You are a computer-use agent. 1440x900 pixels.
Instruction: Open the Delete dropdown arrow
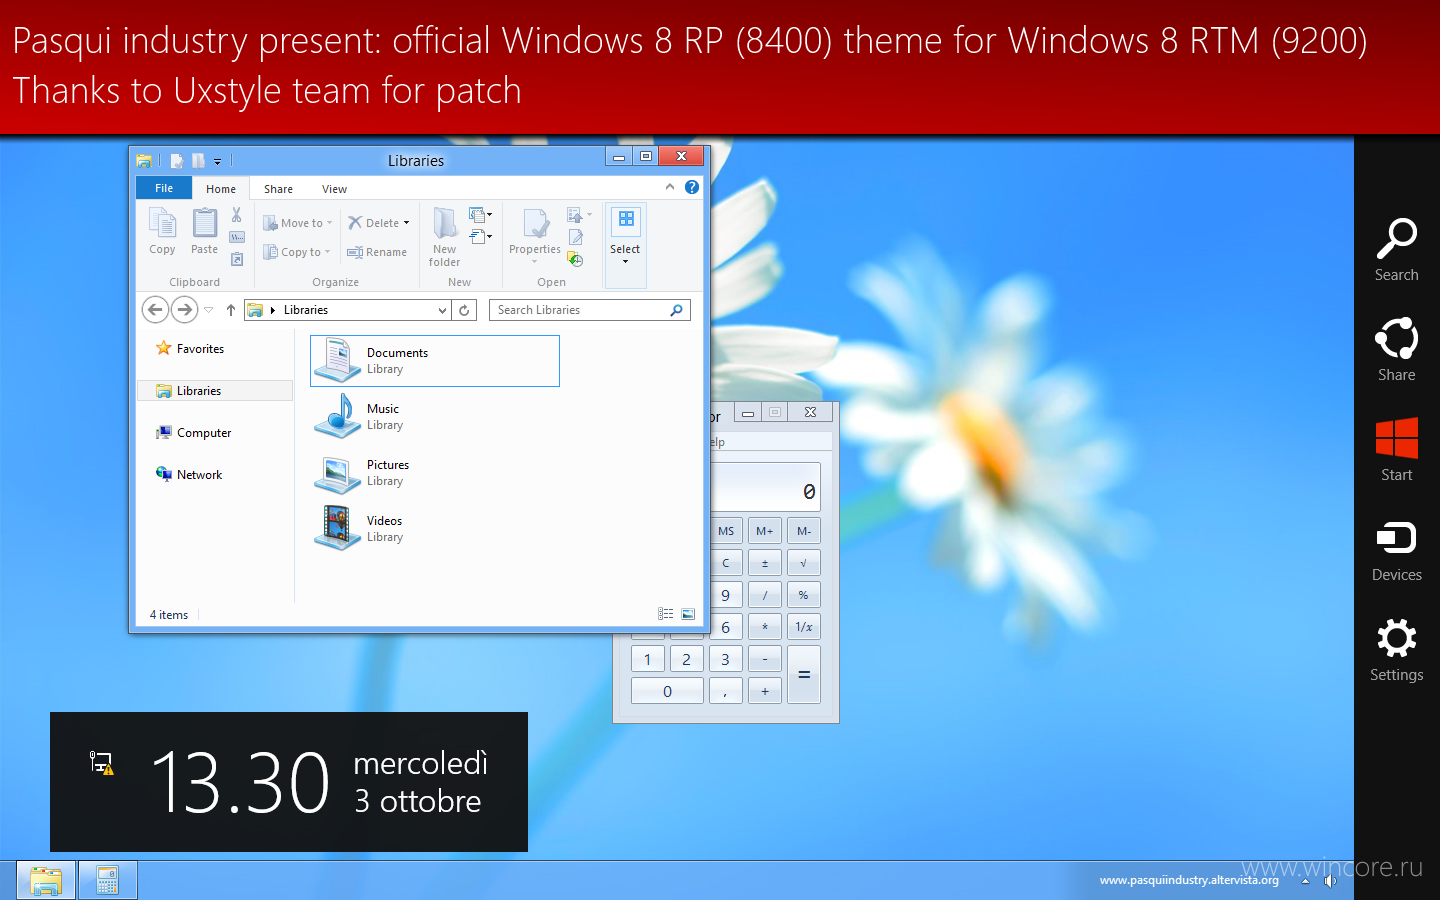coord(406,223)
